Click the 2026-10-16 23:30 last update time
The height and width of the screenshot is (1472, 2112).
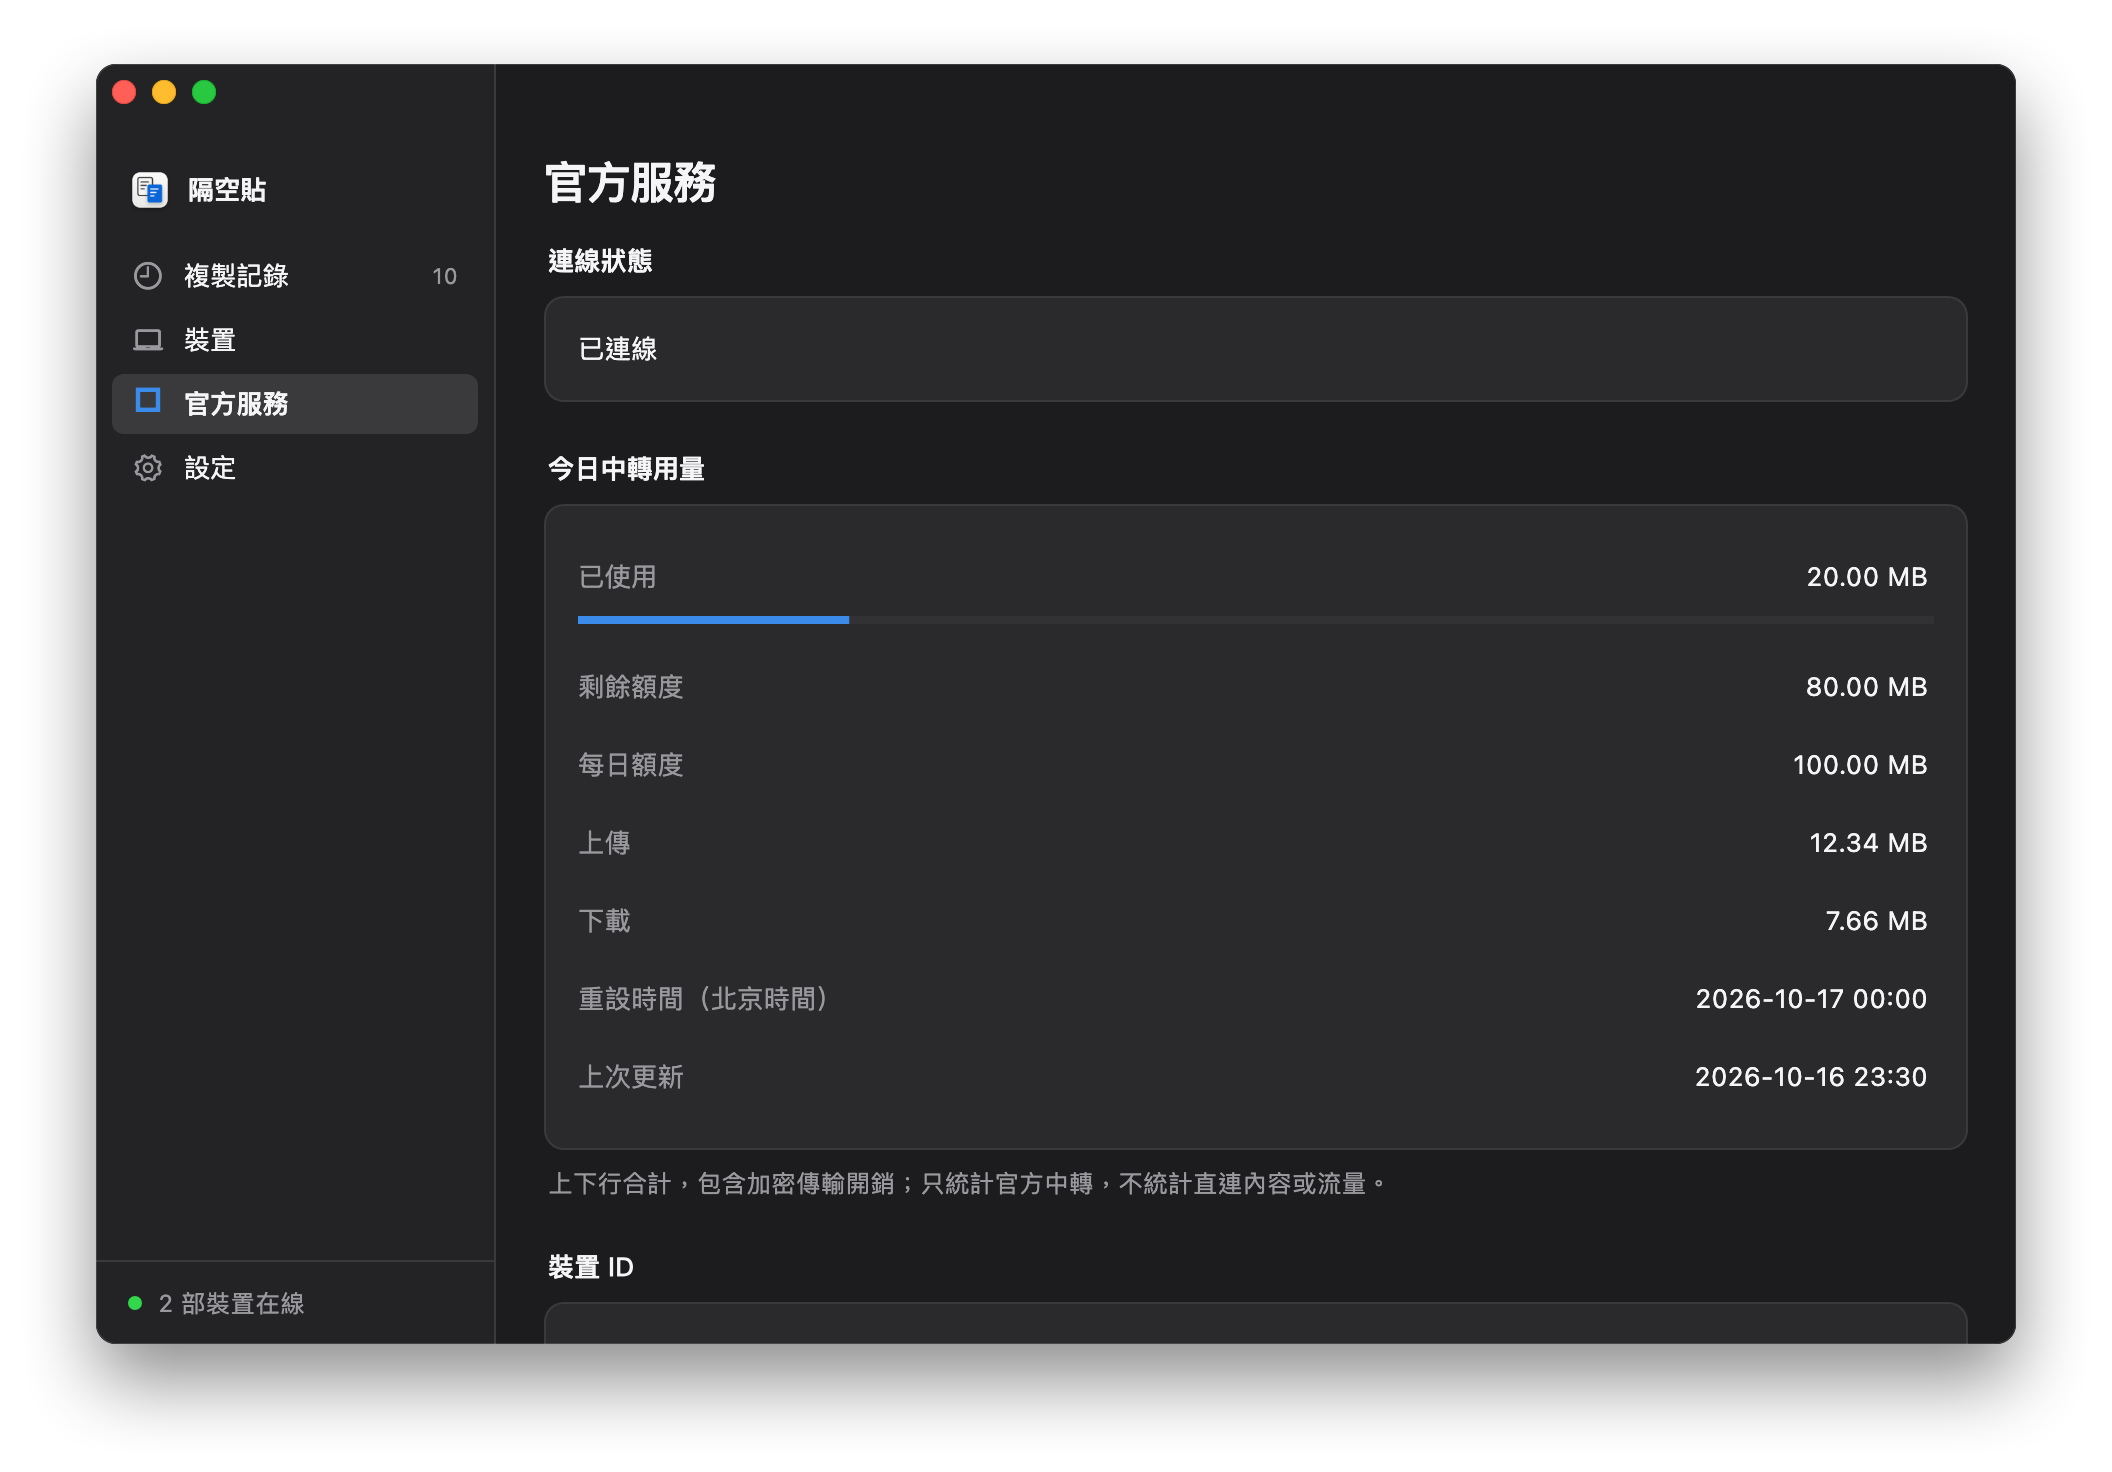click(1811, 1077)
